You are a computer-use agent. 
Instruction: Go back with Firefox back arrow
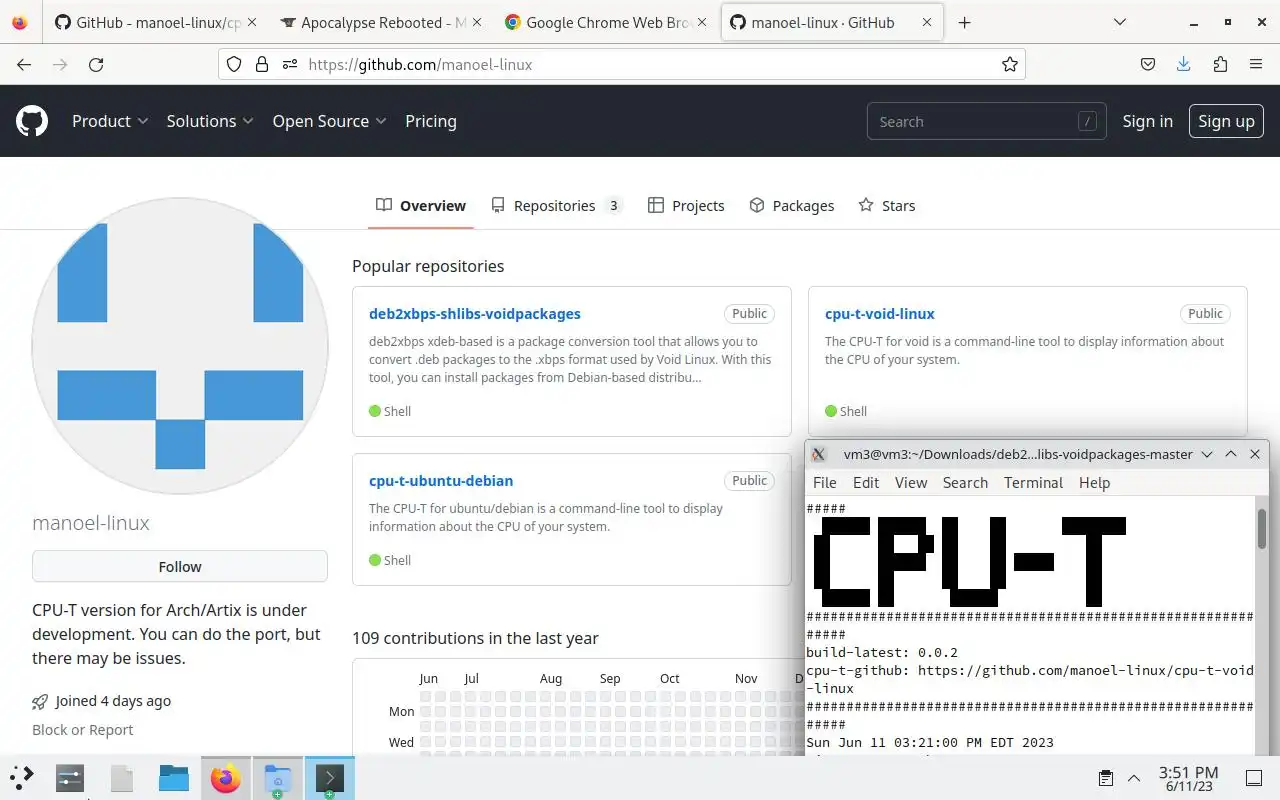pos(24,64)
